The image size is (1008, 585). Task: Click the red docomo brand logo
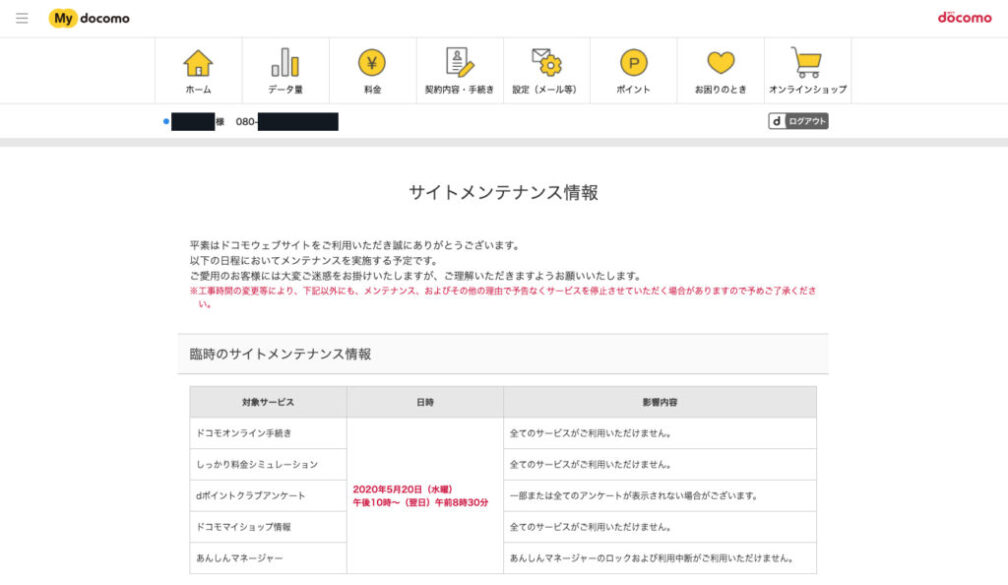[x=964, y=17]
